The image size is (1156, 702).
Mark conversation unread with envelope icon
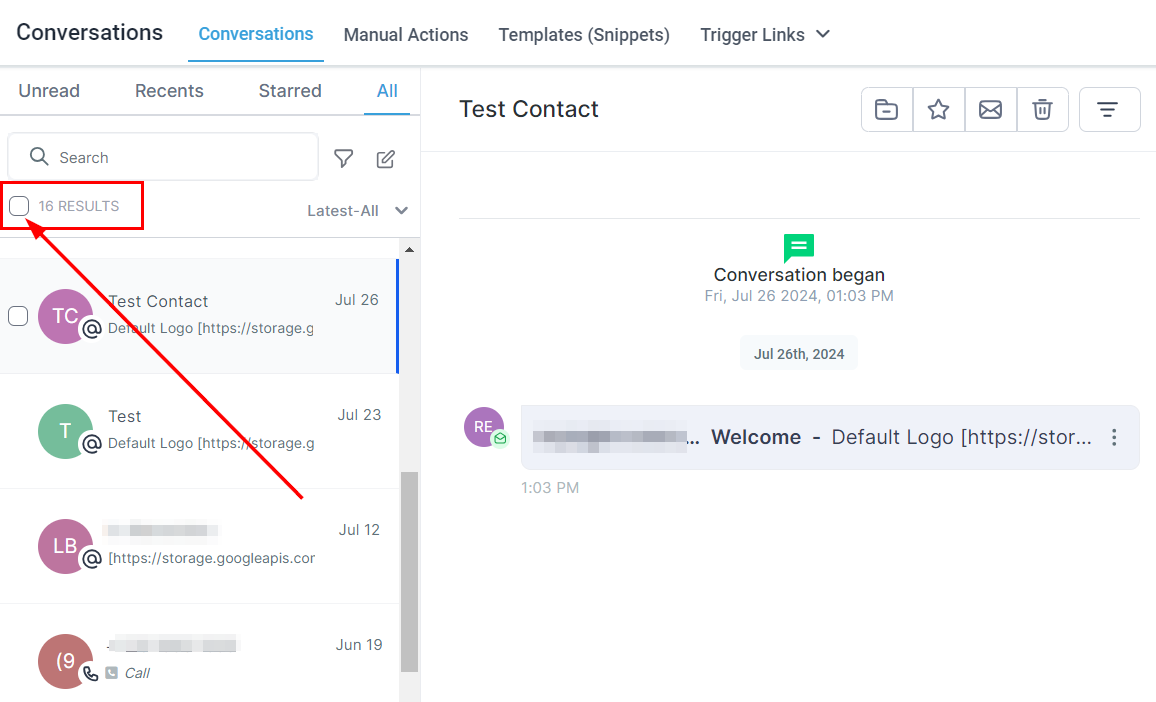point(990,110)
